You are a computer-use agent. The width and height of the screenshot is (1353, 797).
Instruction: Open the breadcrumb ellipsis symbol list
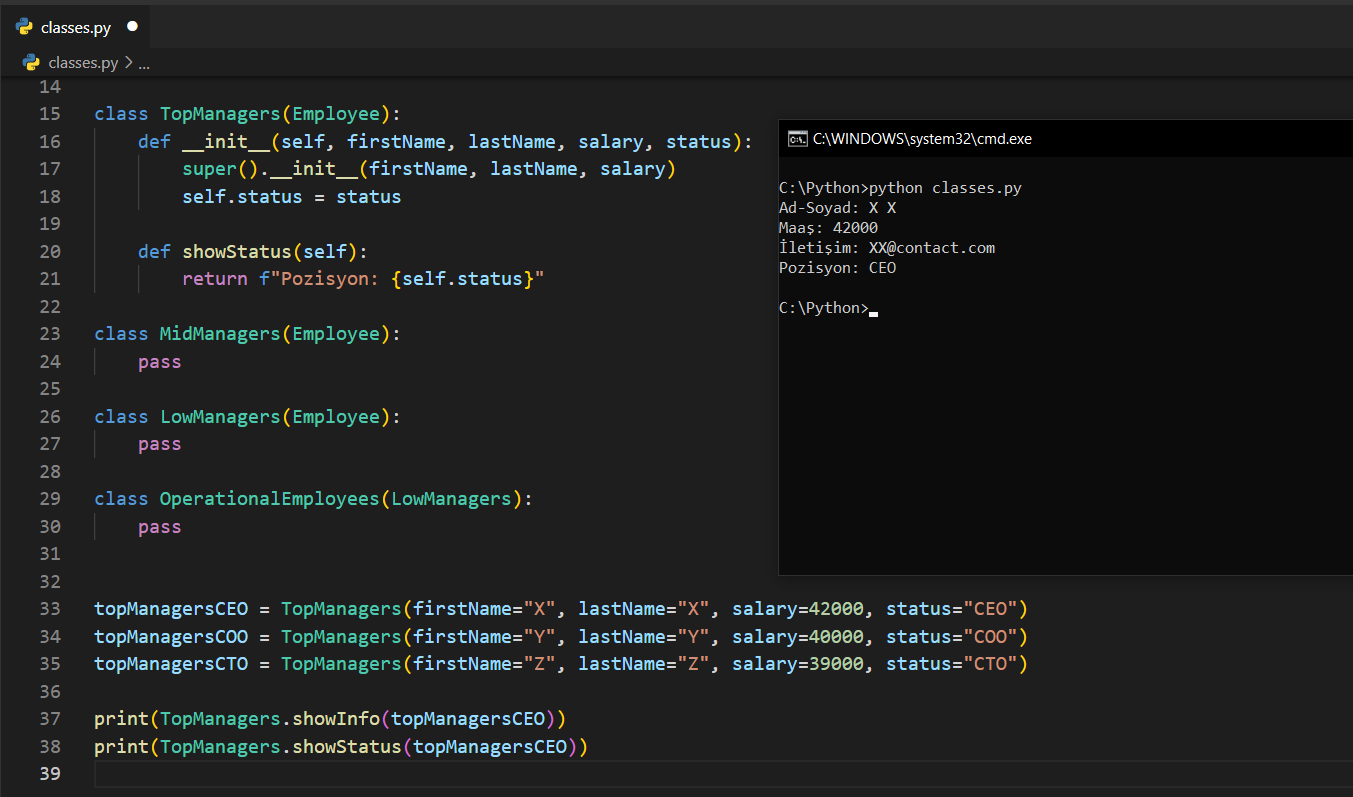click(x=144, y=63)
